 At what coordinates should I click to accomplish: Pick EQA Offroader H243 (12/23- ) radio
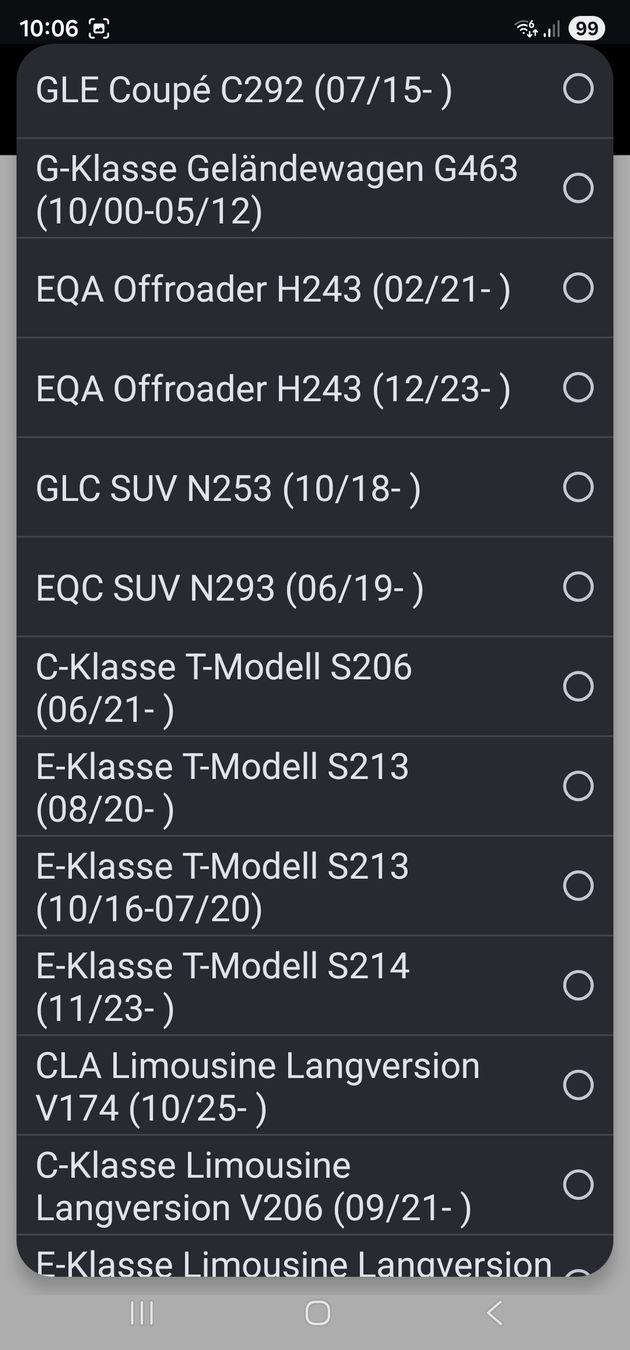[578, 387]
